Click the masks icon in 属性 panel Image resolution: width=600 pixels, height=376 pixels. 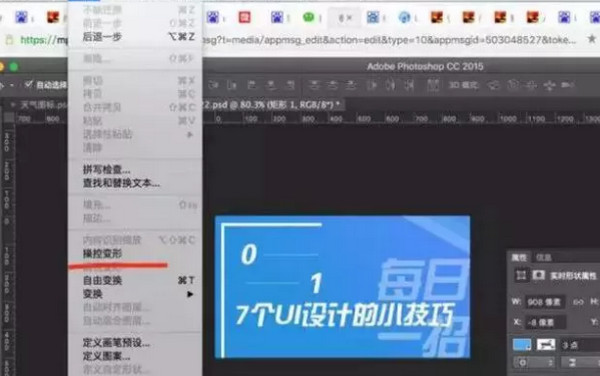pos(538,275)
